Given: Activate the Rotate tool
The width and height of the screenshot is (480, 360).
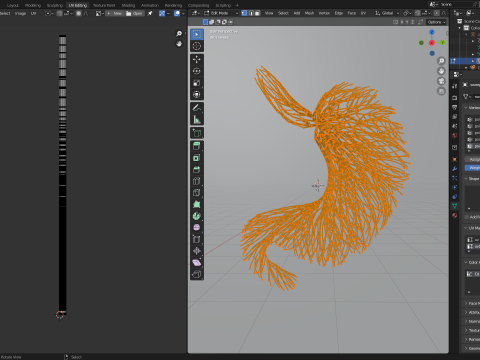Looking at the screenshot, I should click(197, 71).
